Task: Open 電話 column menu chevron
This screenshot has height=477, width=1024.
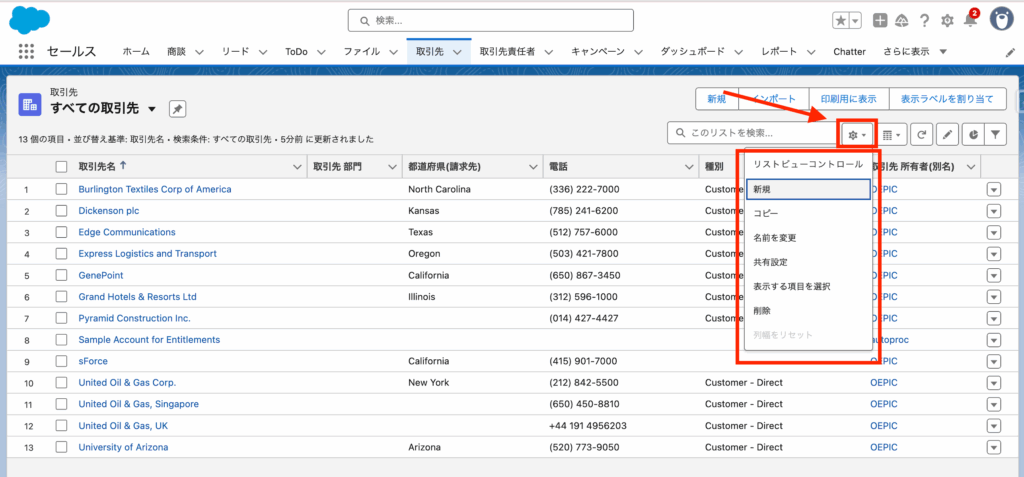Action: 688,167
